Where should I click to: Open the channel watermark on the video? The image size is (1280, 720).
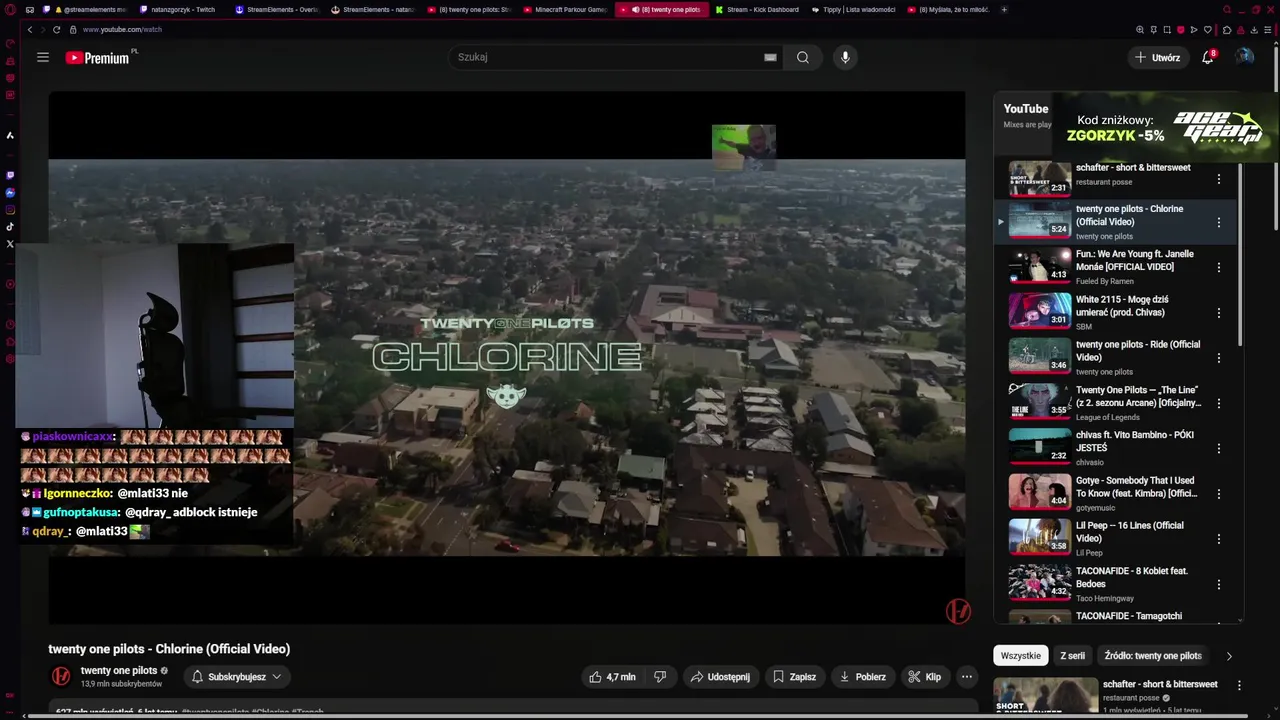958,611
